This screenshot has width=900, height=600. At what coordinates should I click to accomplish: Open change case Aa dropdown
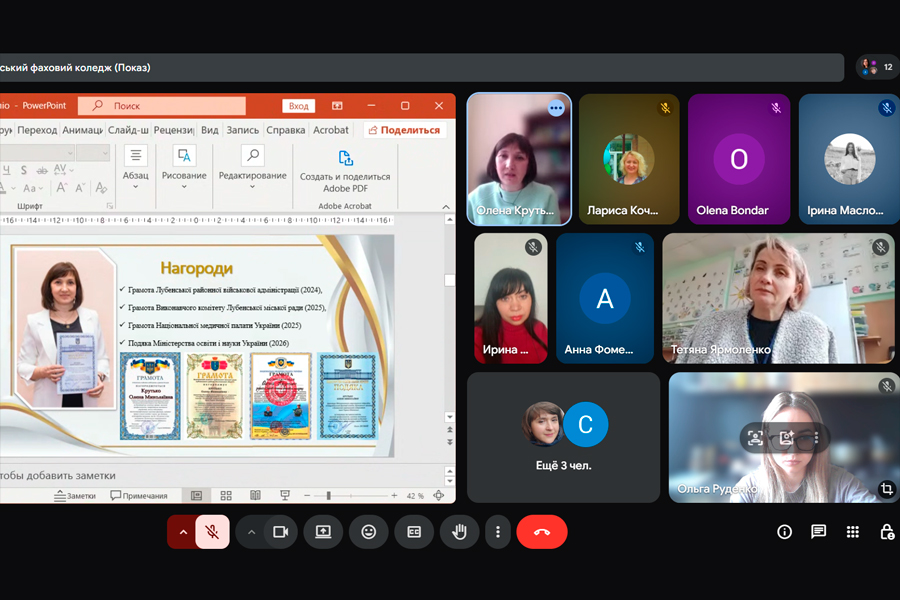pyautogui.click(x=33, y=188)
